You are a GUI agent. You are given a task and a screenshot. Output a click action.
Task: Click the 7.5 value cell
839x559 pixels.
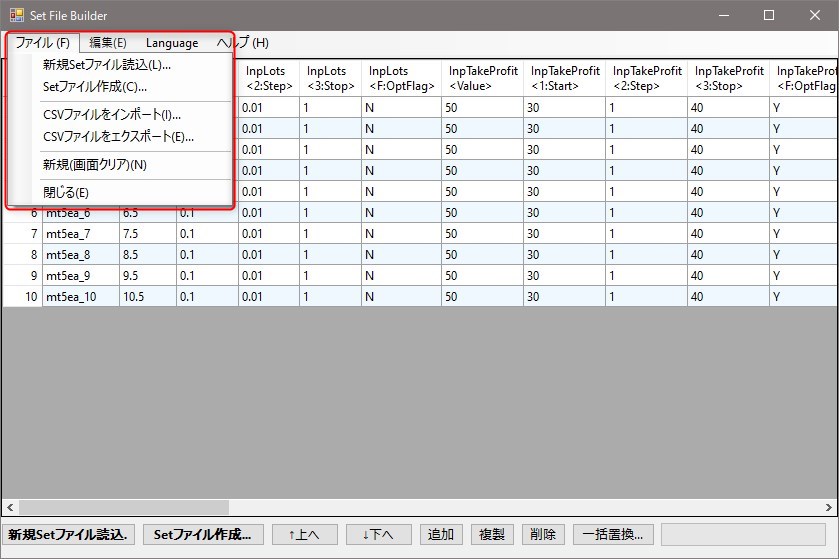click(x=148, y=234)
